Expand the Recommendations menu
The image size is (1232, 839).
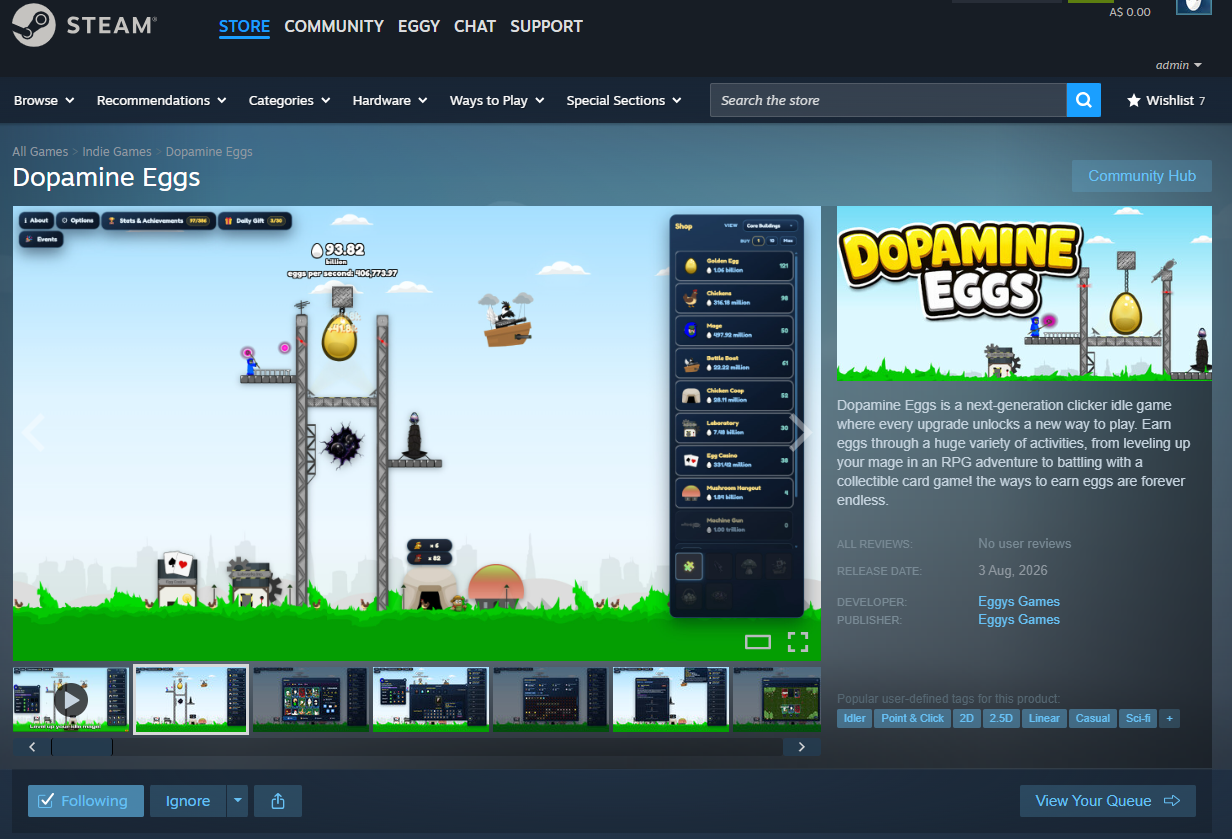pyautogui.click(x=162, y=100)
